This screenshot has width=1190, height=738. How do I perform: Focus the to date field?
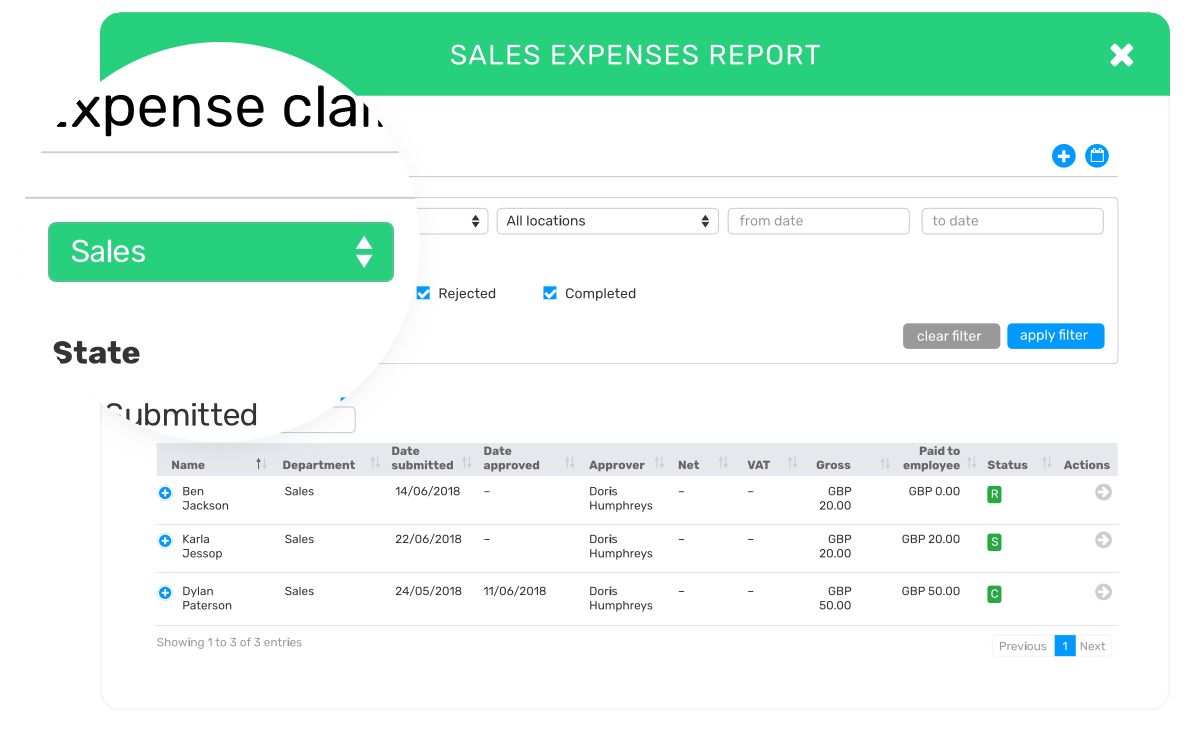pos(1012,221)
